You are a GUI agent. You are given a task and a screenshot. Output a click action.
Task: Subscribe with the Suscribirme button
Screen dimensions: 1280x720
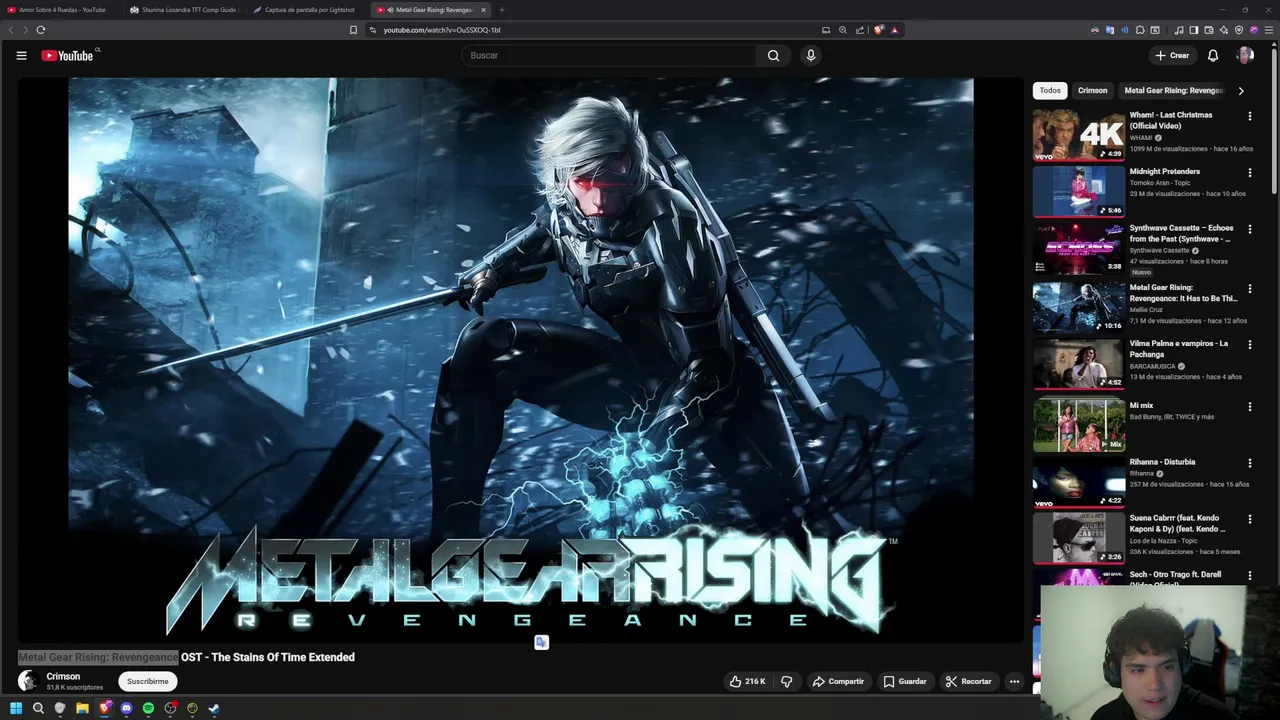point(148,681)
